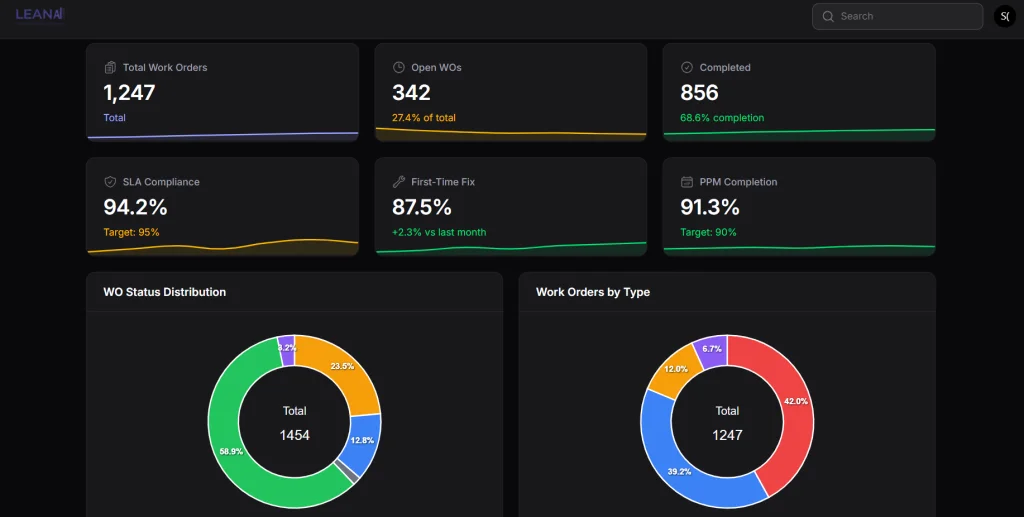
Task: Click the Open WOs clock icon
Action: pos(398,68)
